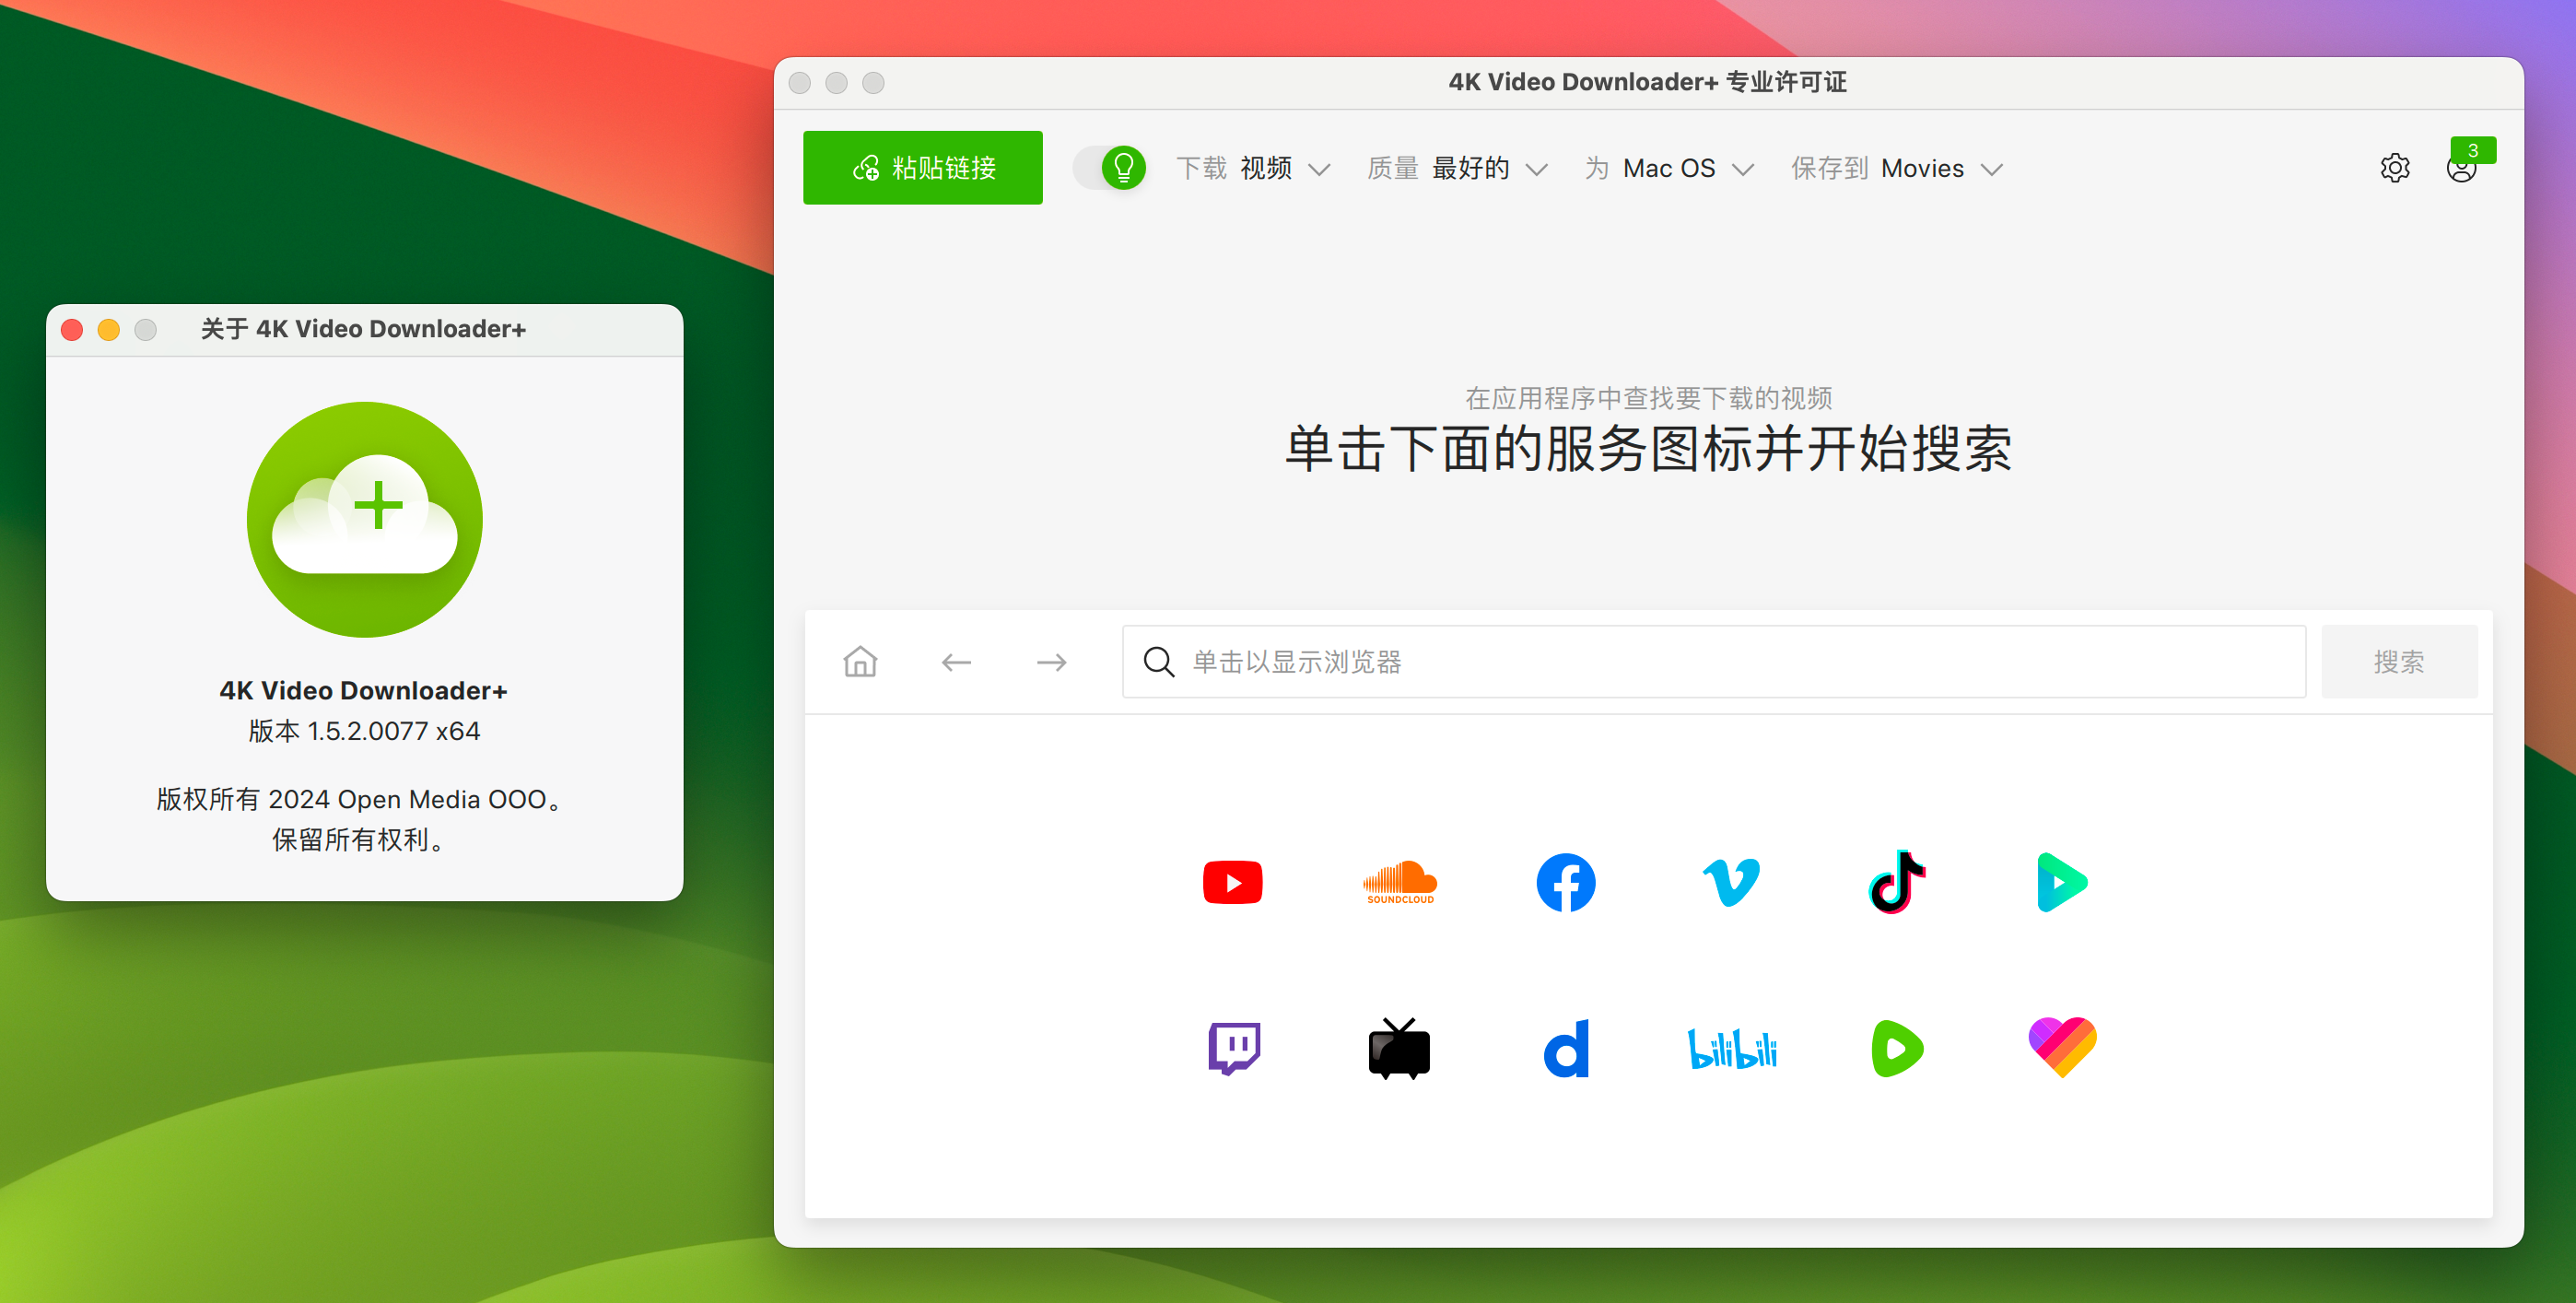Click heading 单击下面的服务图标并开始搜索
Image resolution: width=2576 pixels, height=1303 pixels.
coord(1648,448)
